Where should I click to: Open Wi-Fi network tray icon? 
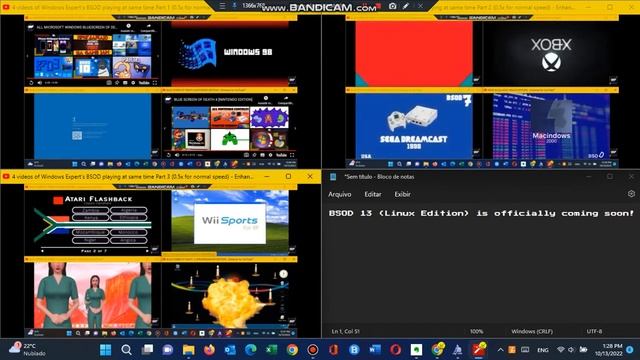pyautogui.click(x=561, y=350)
